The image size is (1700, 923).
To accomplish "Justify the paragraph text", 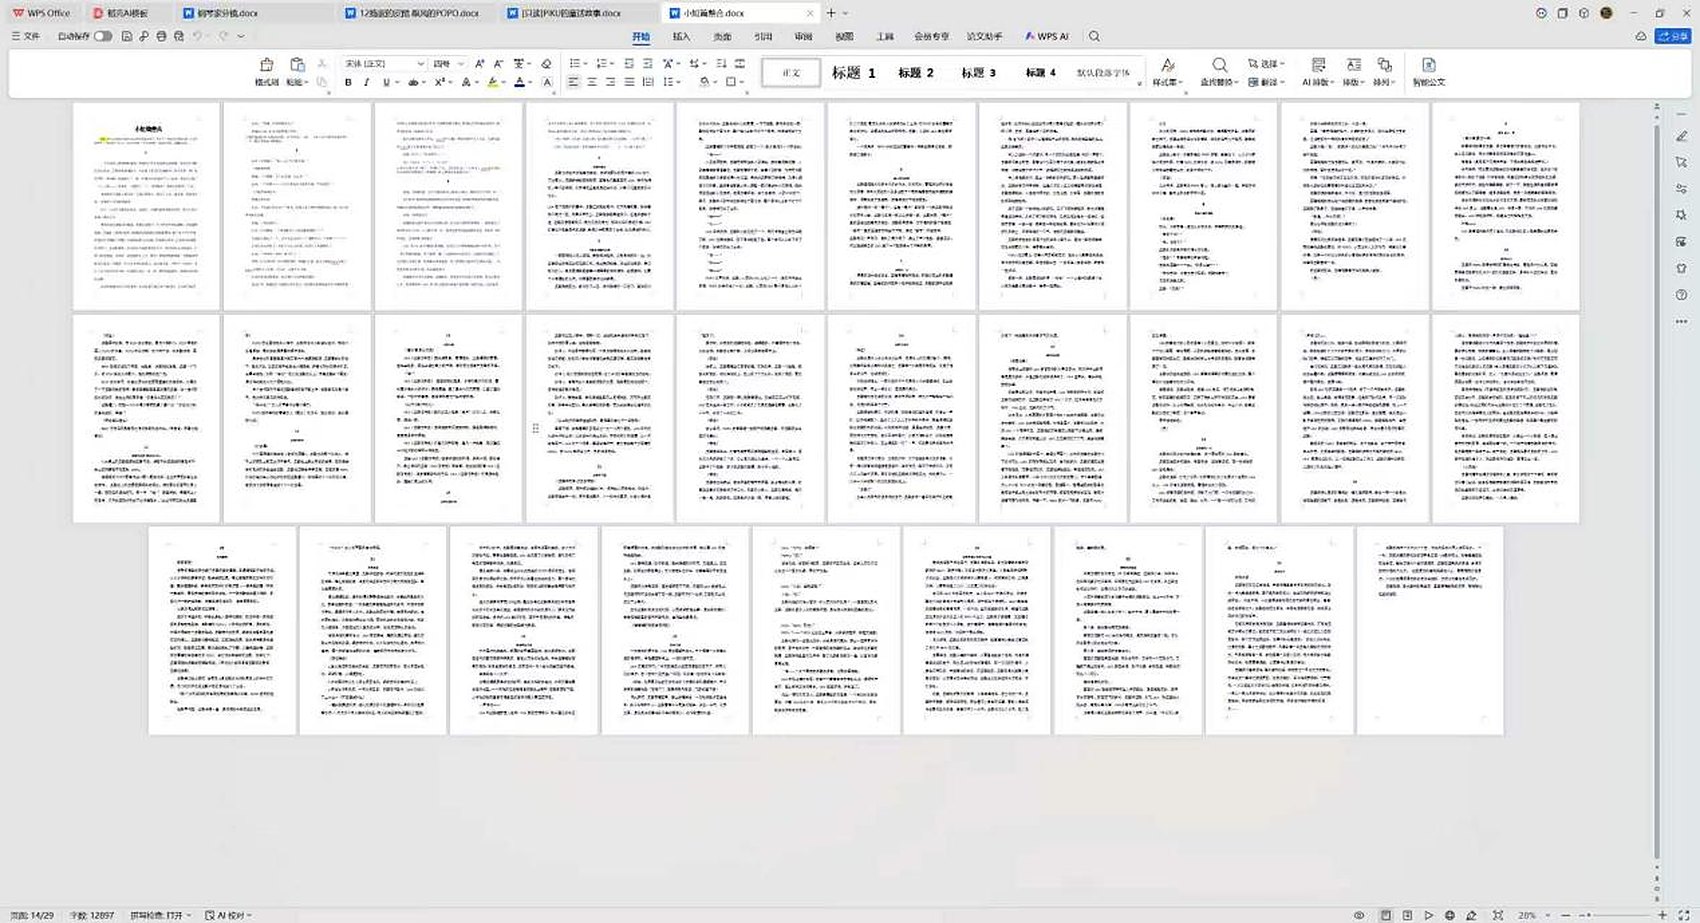I will pos(629,82).
